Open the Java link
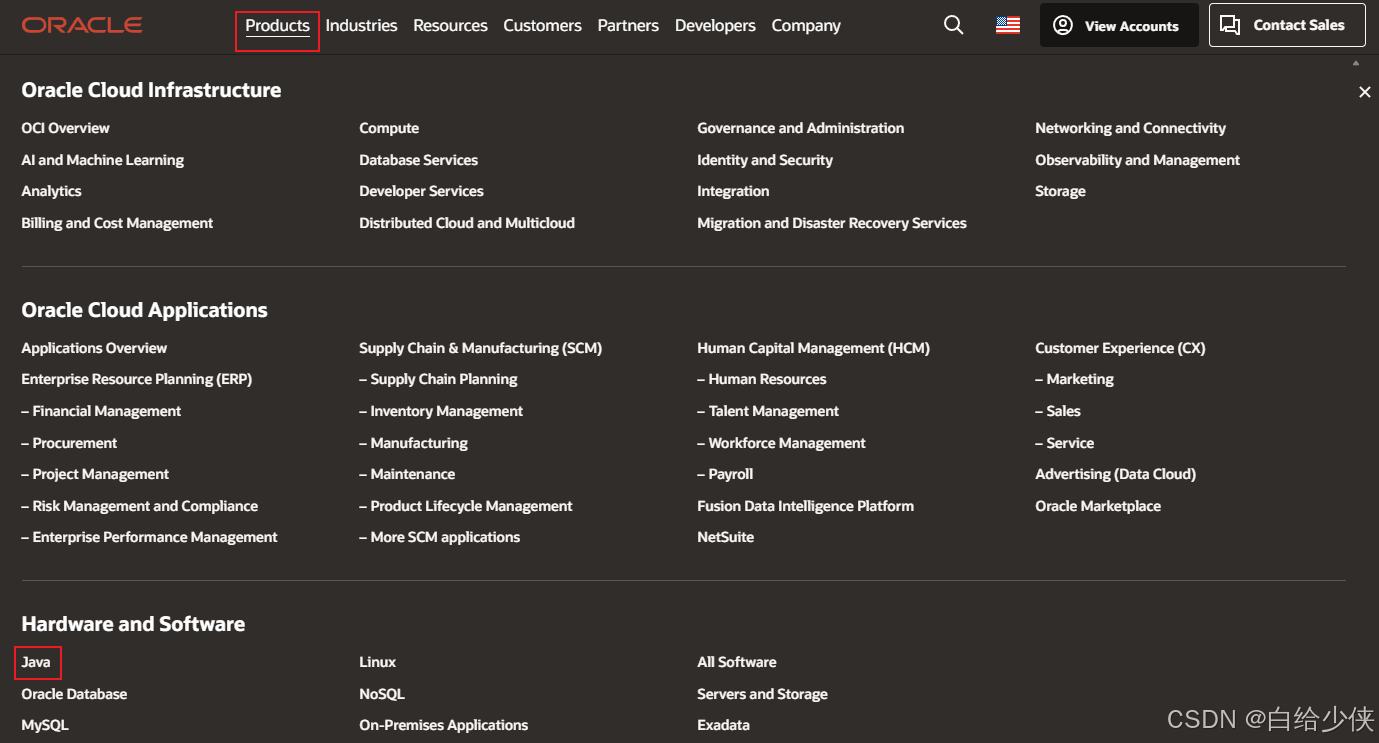The height and width of the screenshot is (743, 1379). (36, 662)
